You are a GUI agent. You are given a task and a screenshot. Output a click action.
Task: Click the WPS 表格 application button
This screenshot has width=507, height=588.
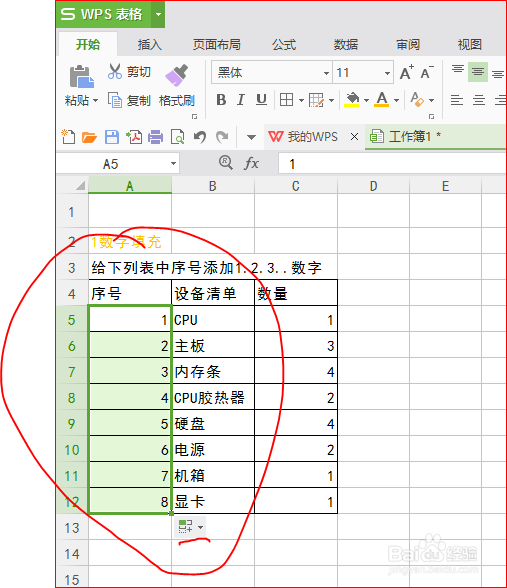click(x=104, y=15)
